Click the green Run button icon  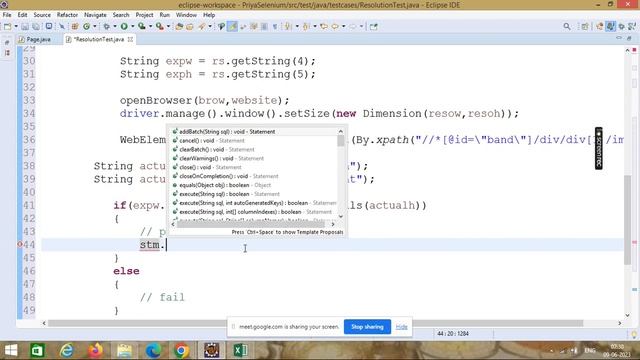point(124,27)
